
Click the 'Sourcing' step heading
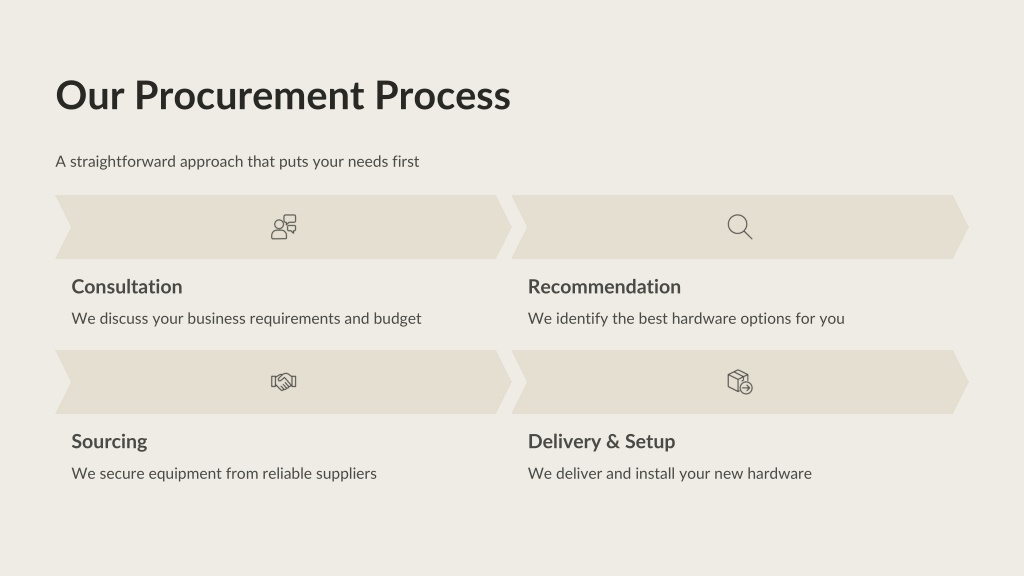coord(109,442)
